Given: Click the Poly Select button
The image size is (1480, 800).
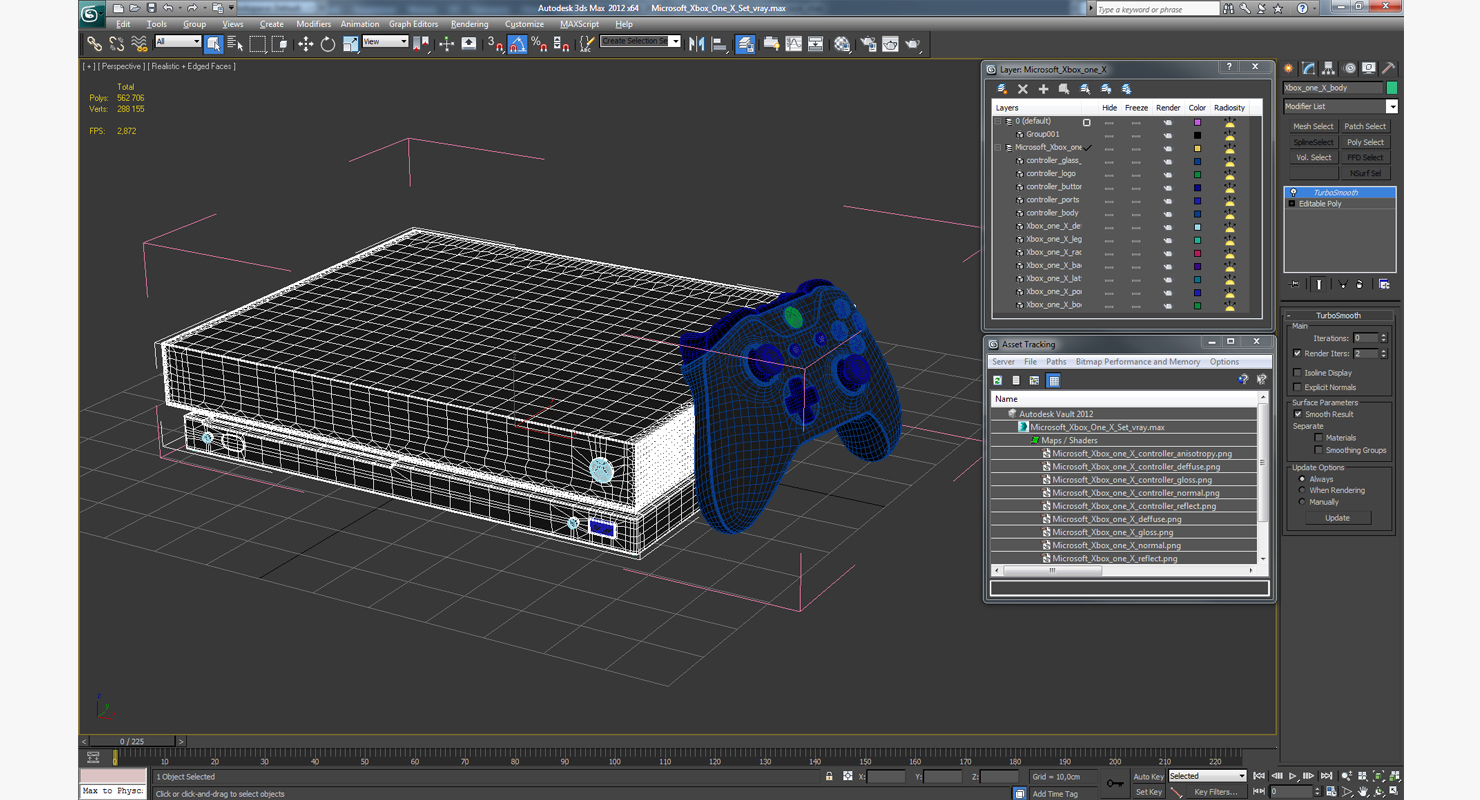Looking at the screenshot, I should [1365, 142].
